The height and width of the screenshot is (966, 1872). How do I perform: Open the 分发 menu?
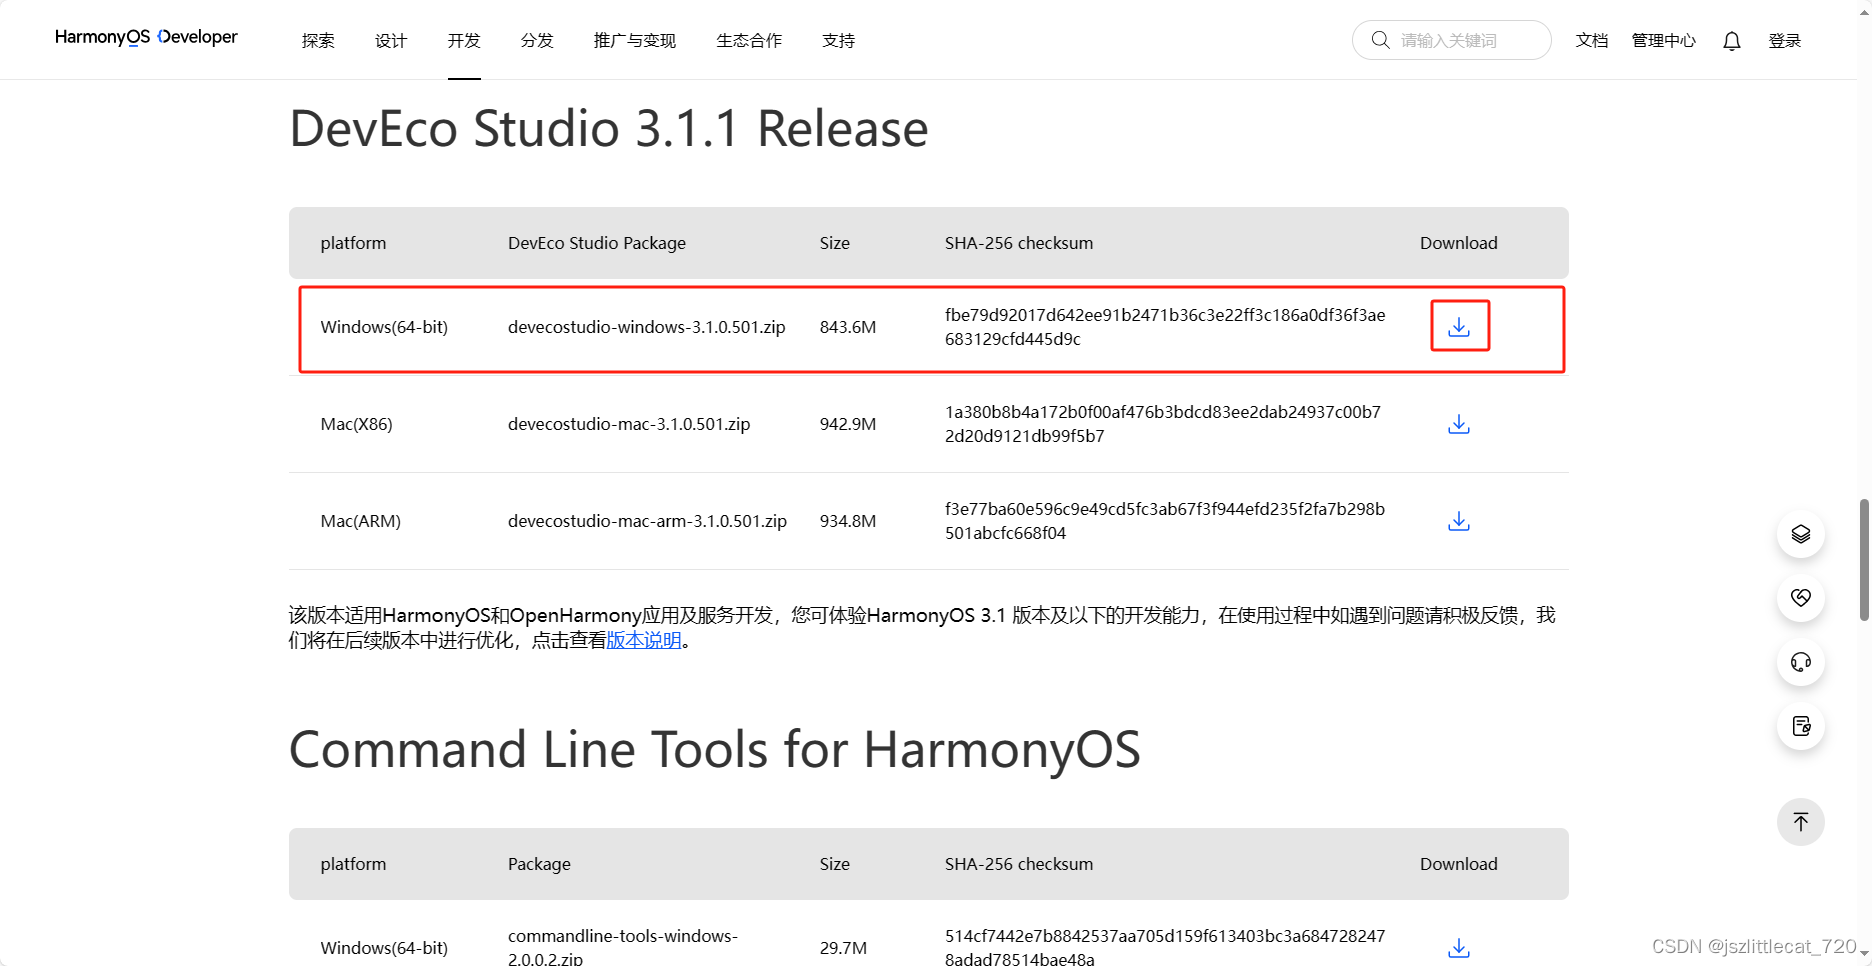[537, 41]
